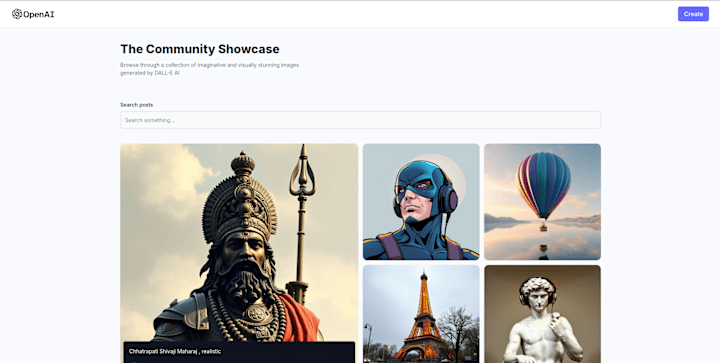Viewport: 720px width, 363px height.
Task: Click the DALL-E AI description paragraph
Action: [209, 69]
